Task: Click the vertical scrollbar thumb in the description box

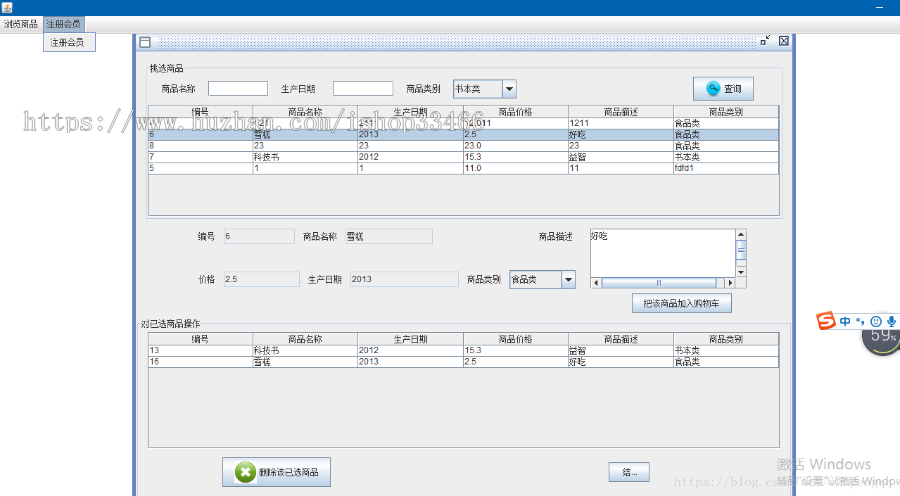Action: coord(741,251)
